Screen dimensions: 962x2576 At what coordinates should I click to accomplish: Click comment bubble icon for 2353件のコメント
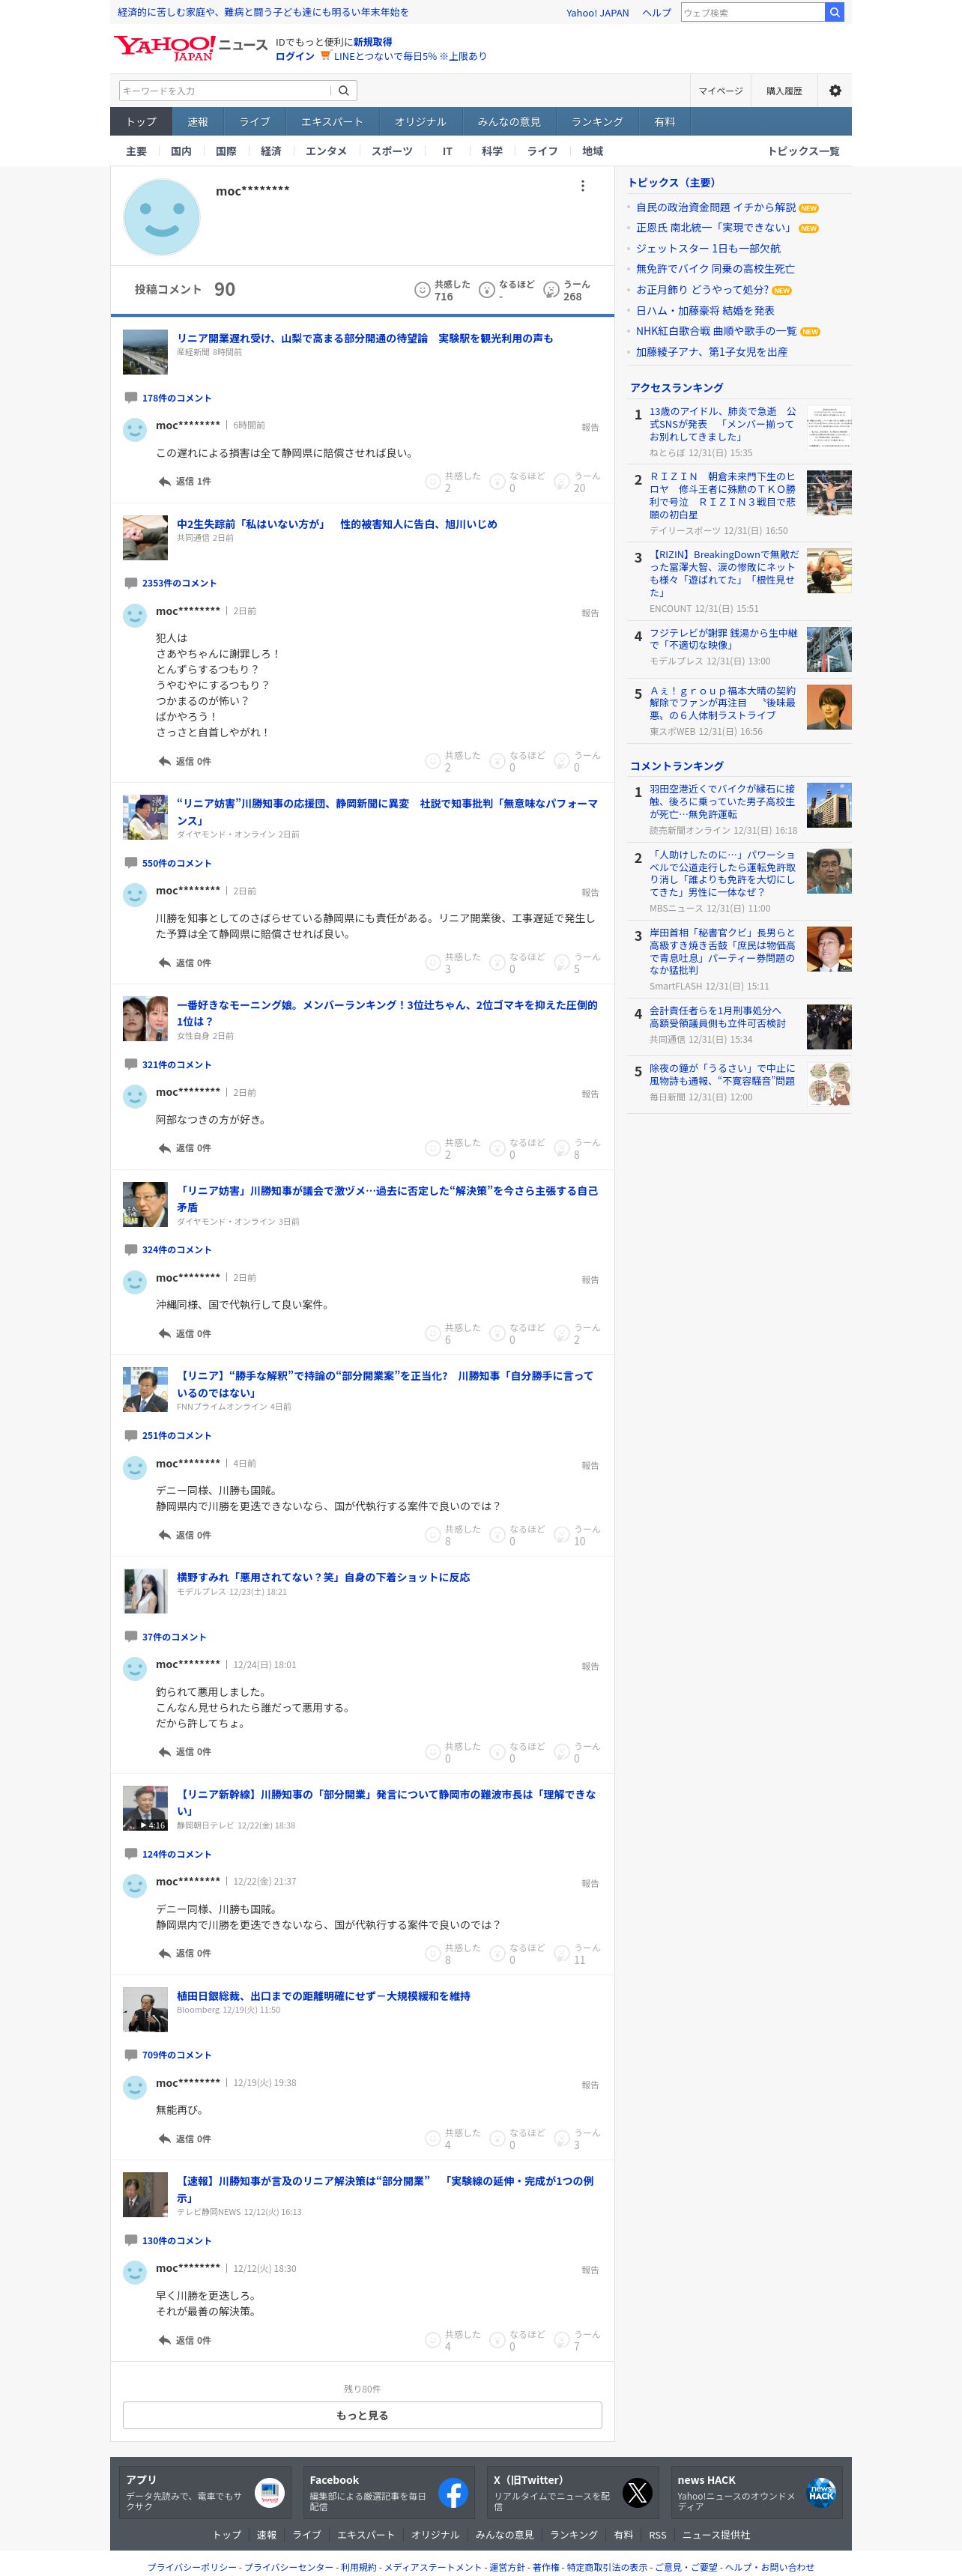pos(130,583)
